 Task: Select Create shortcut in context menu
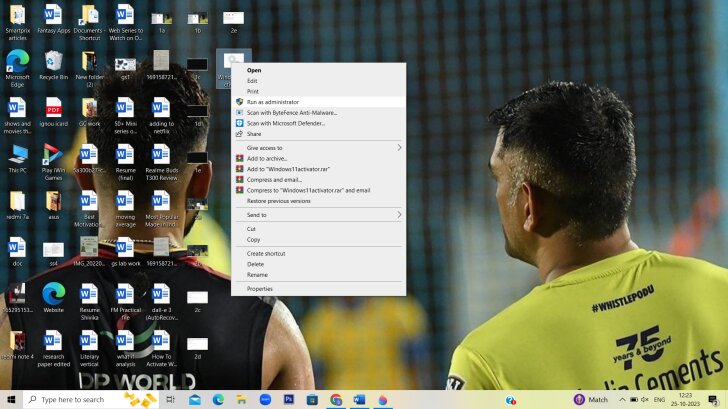coord(318,253)
